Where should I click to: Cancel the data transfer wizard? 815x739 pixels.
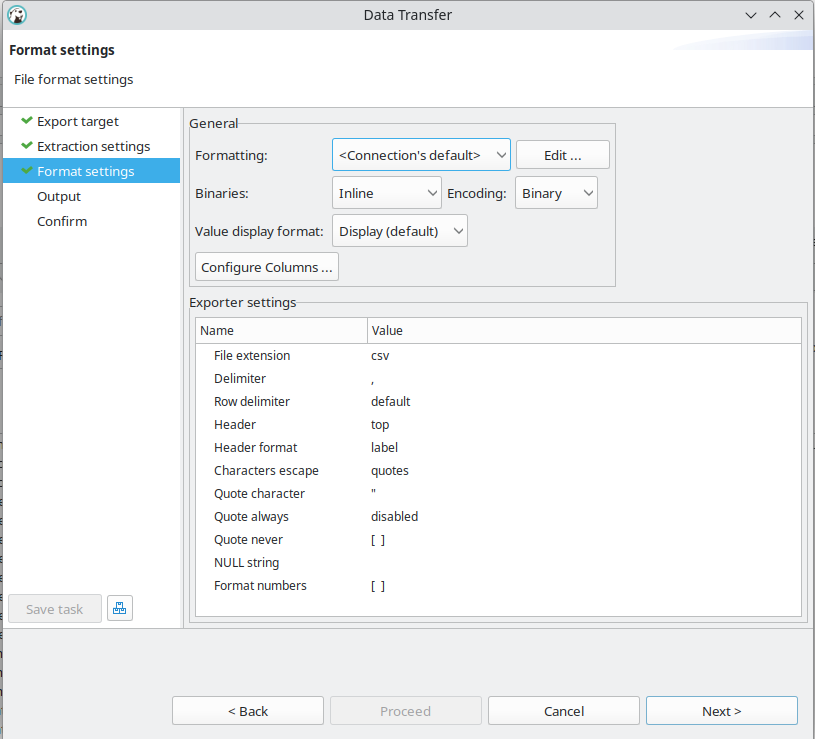(x=563, y=710)
